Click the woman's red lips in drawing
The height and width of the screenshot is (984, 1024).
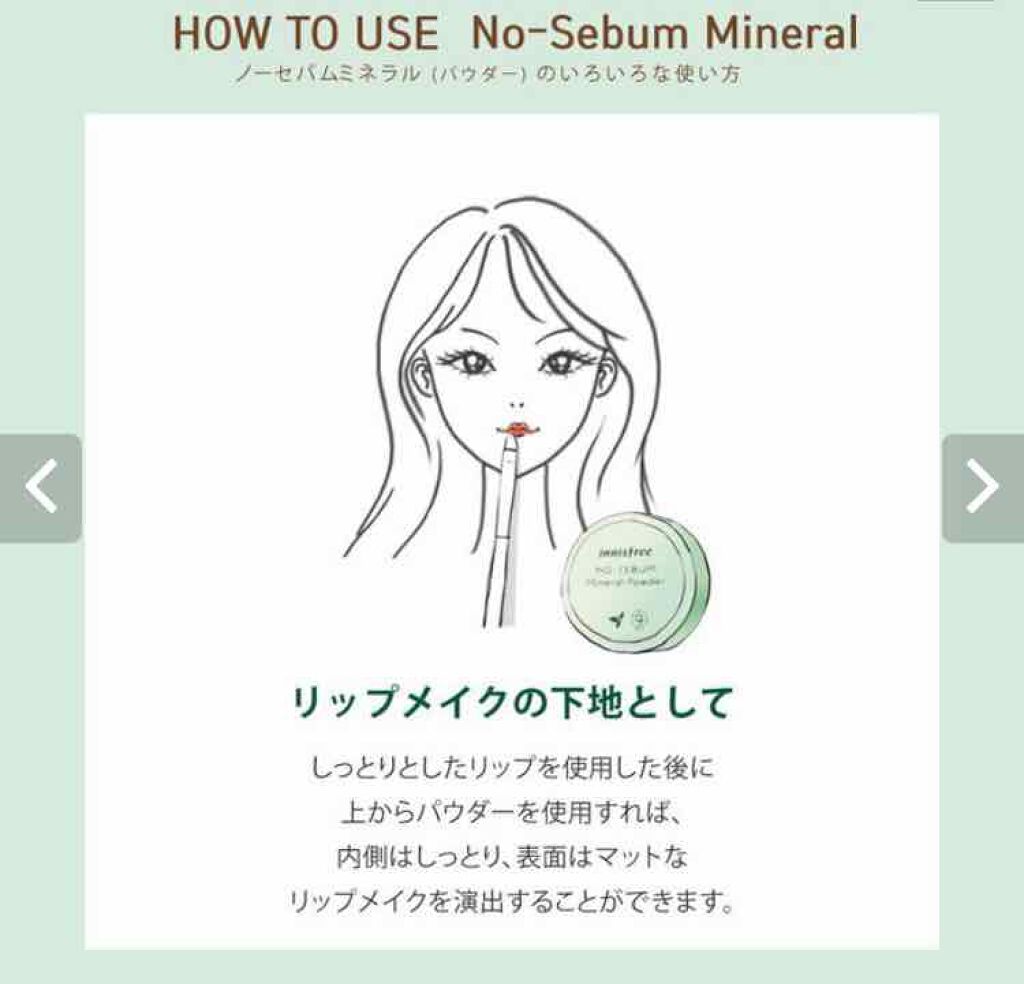coord(518,428)
